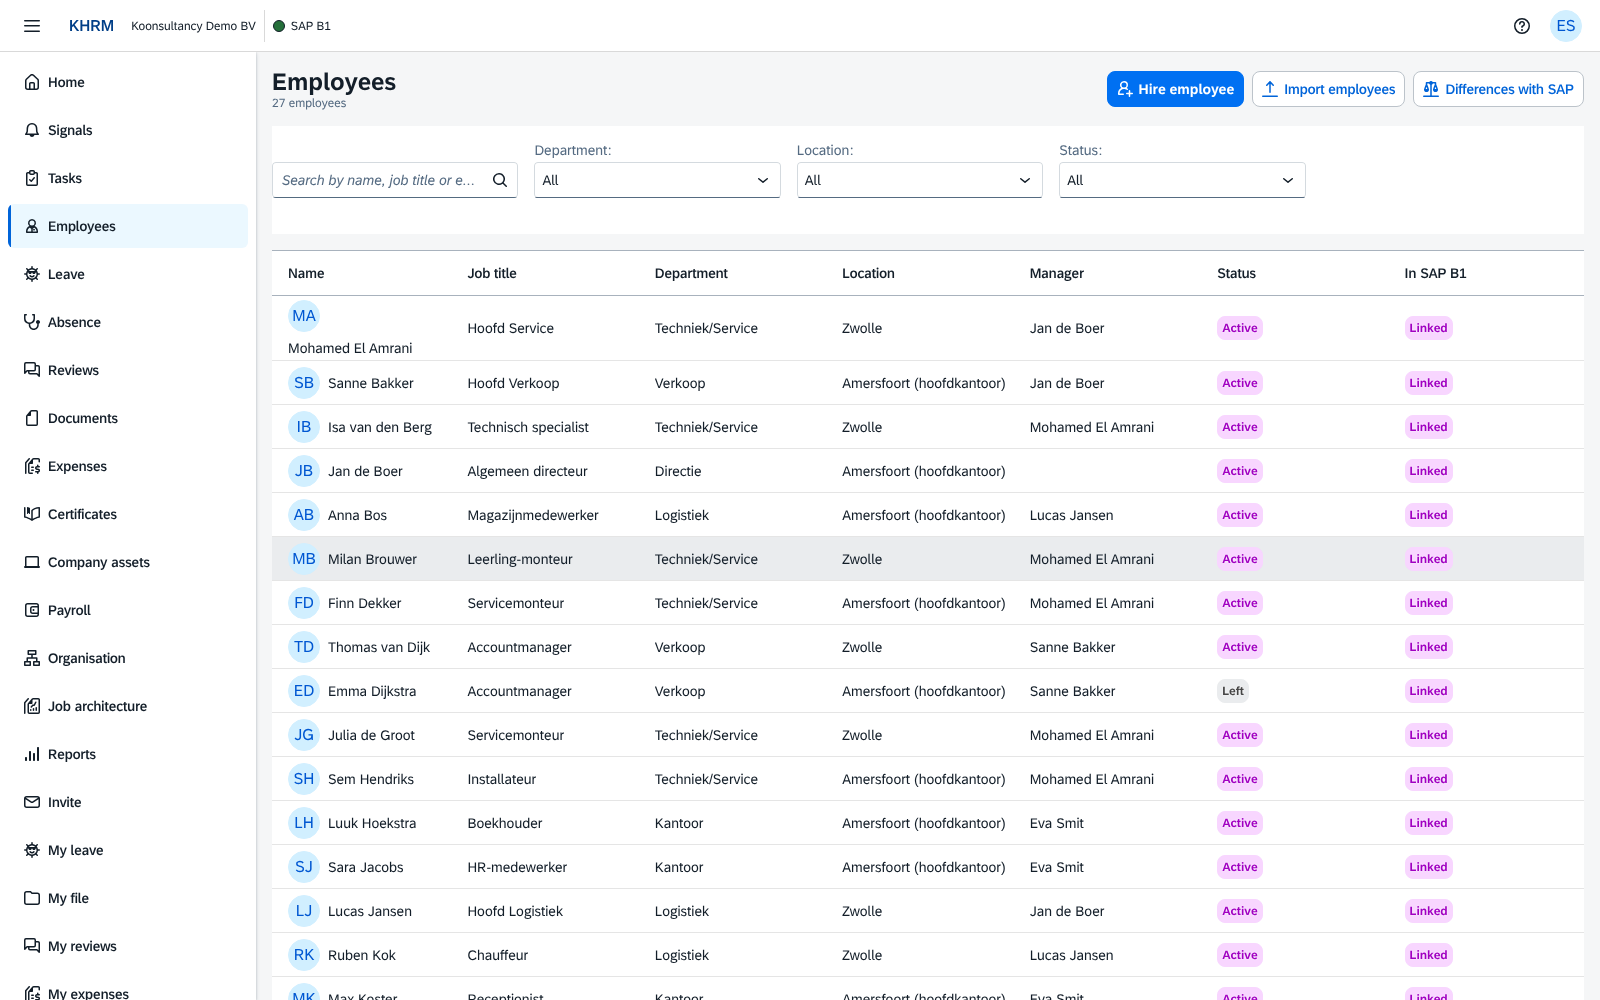Click the Organisation chart icon
Screen dimensions: 1600x1000
(x=32, y=658)
